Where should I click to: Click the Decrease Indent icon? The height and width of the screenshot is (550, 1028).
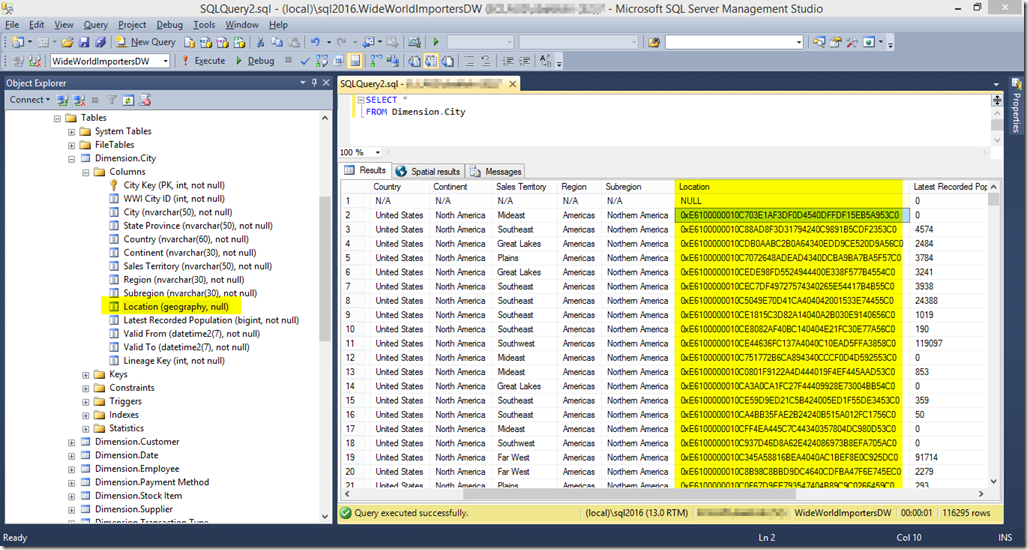508,61
